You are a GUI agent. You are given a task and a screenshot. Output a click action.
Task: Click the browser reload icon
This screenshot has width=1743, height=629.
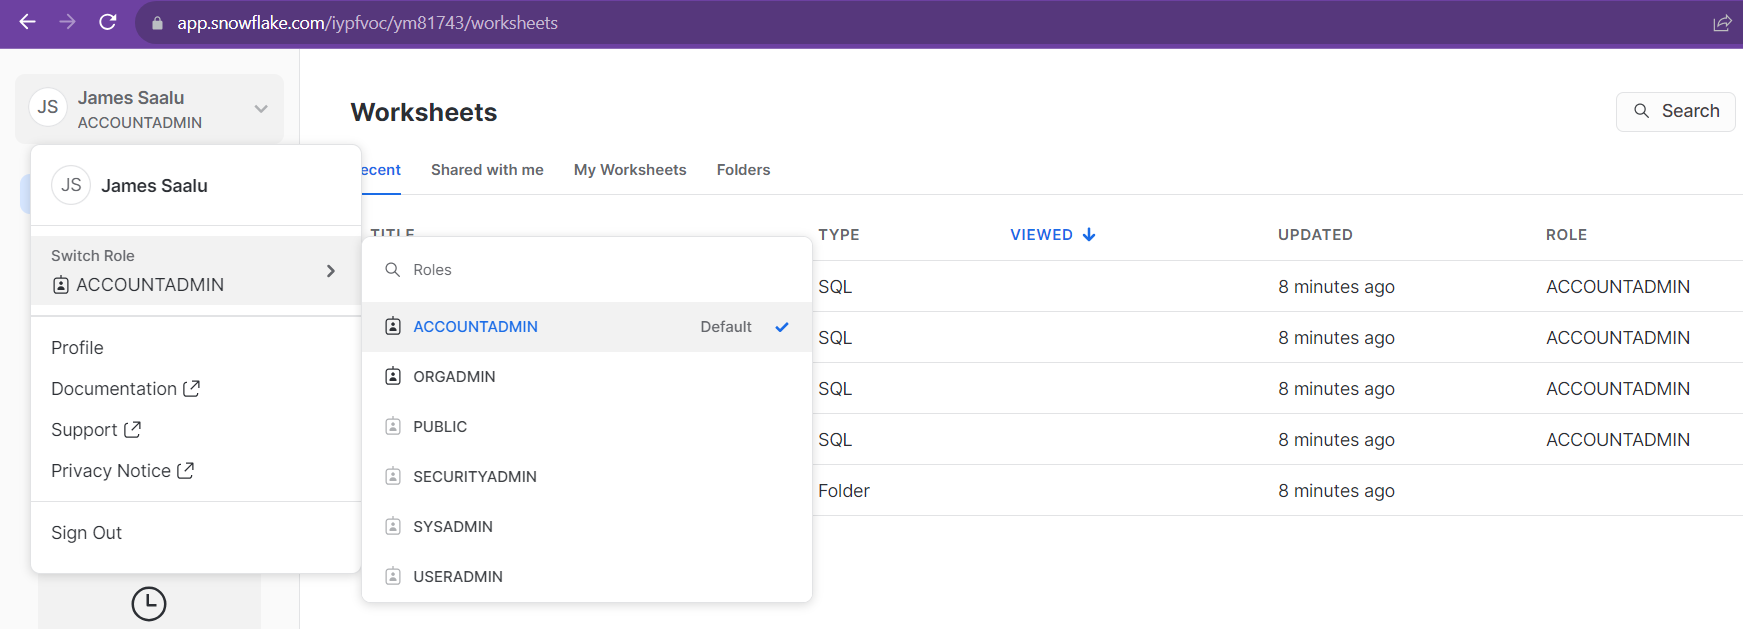[x=108, y=22]
